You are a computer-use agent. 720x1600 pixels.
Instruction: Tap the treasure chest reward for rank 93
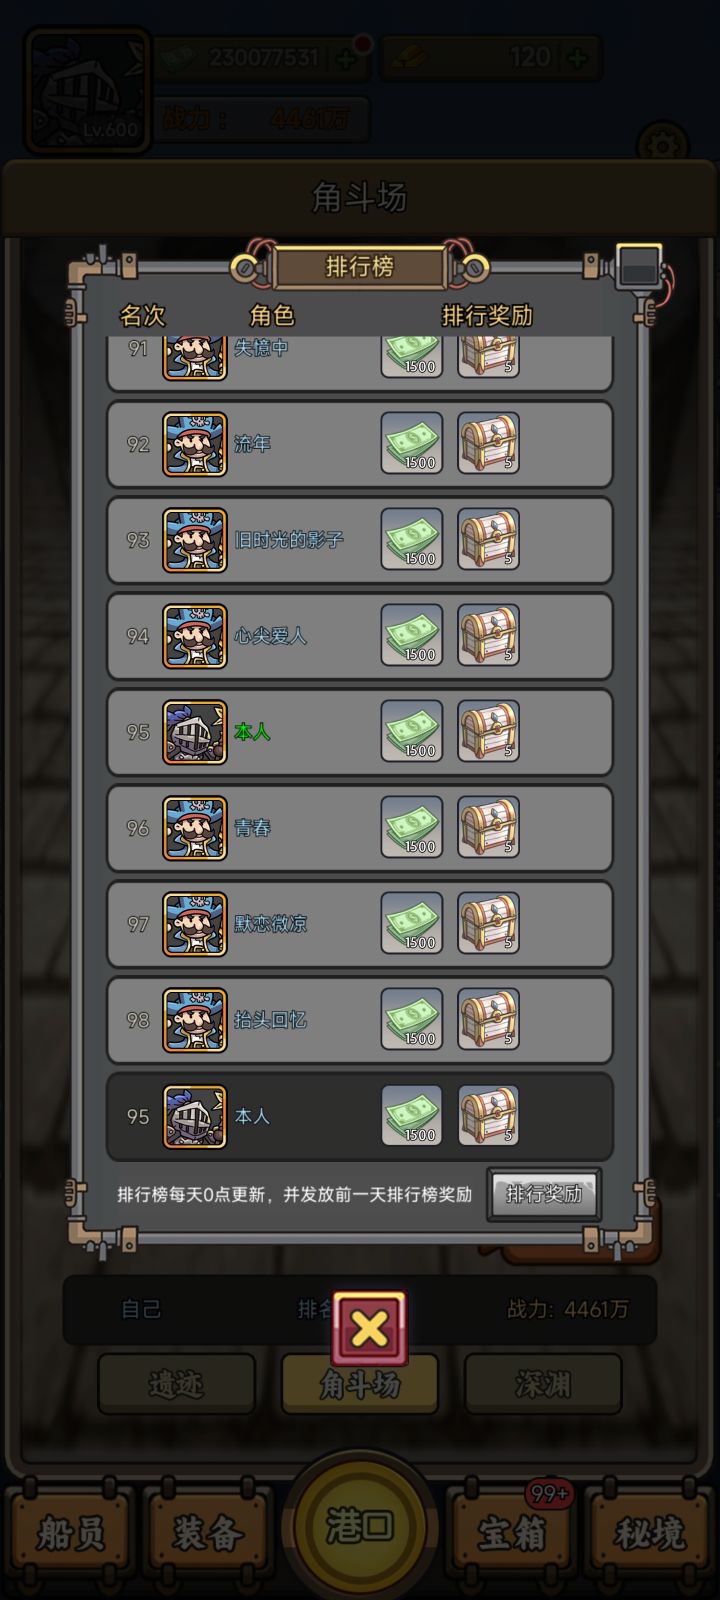click(x=488, y=540)
